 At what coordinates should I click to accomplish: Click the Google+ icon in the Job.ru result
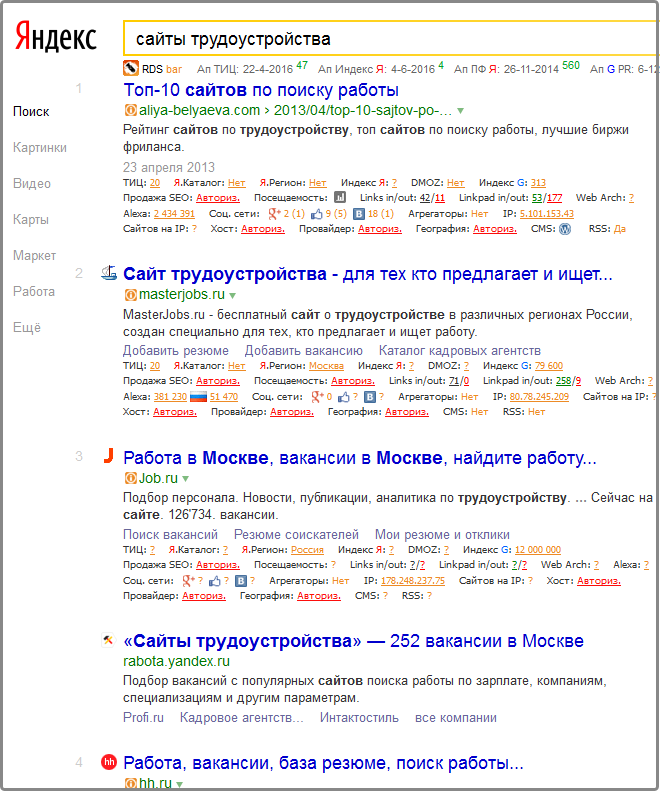point(187,580)
